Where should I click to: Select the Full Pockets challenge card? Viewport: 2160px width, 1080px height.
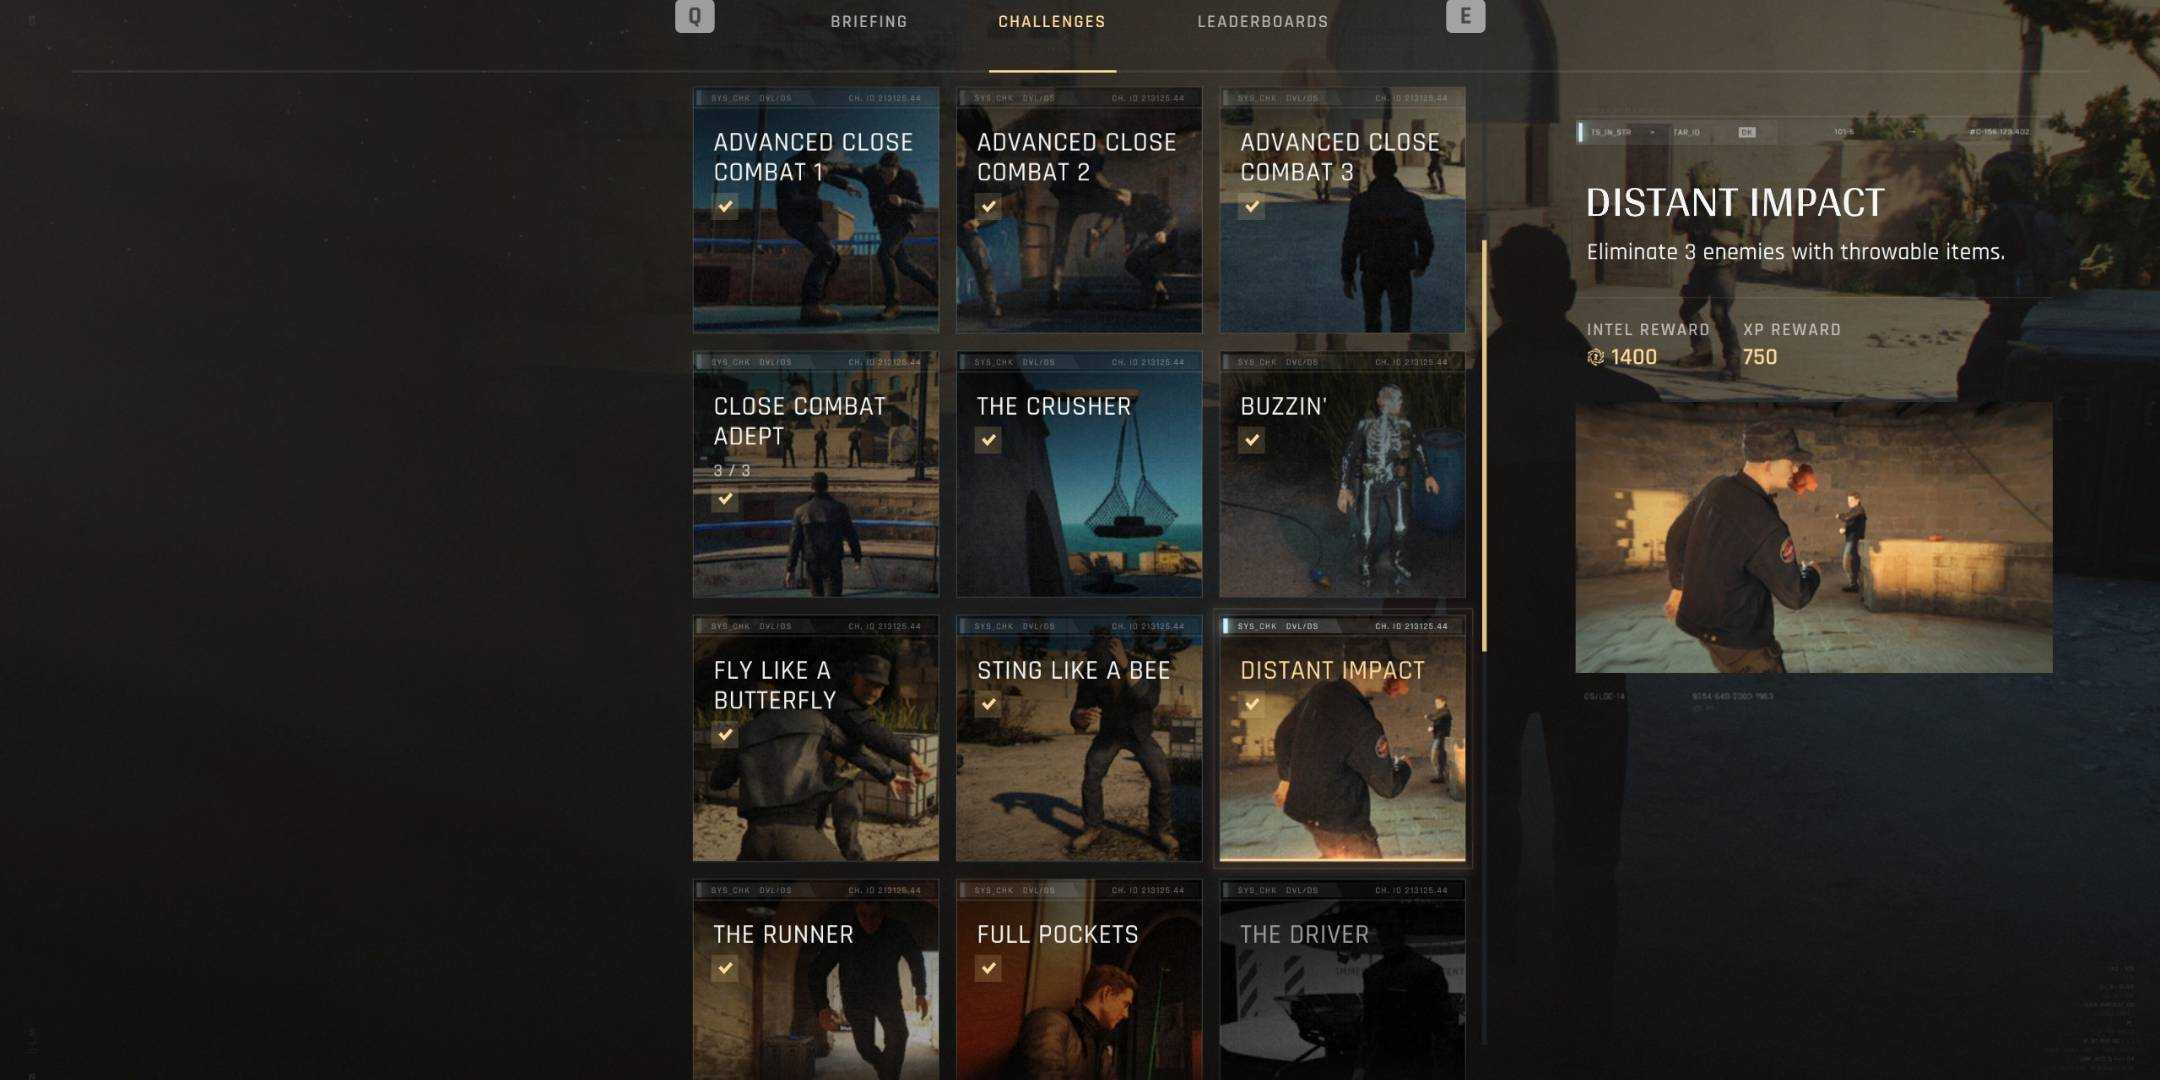[x=1079, y=980]
